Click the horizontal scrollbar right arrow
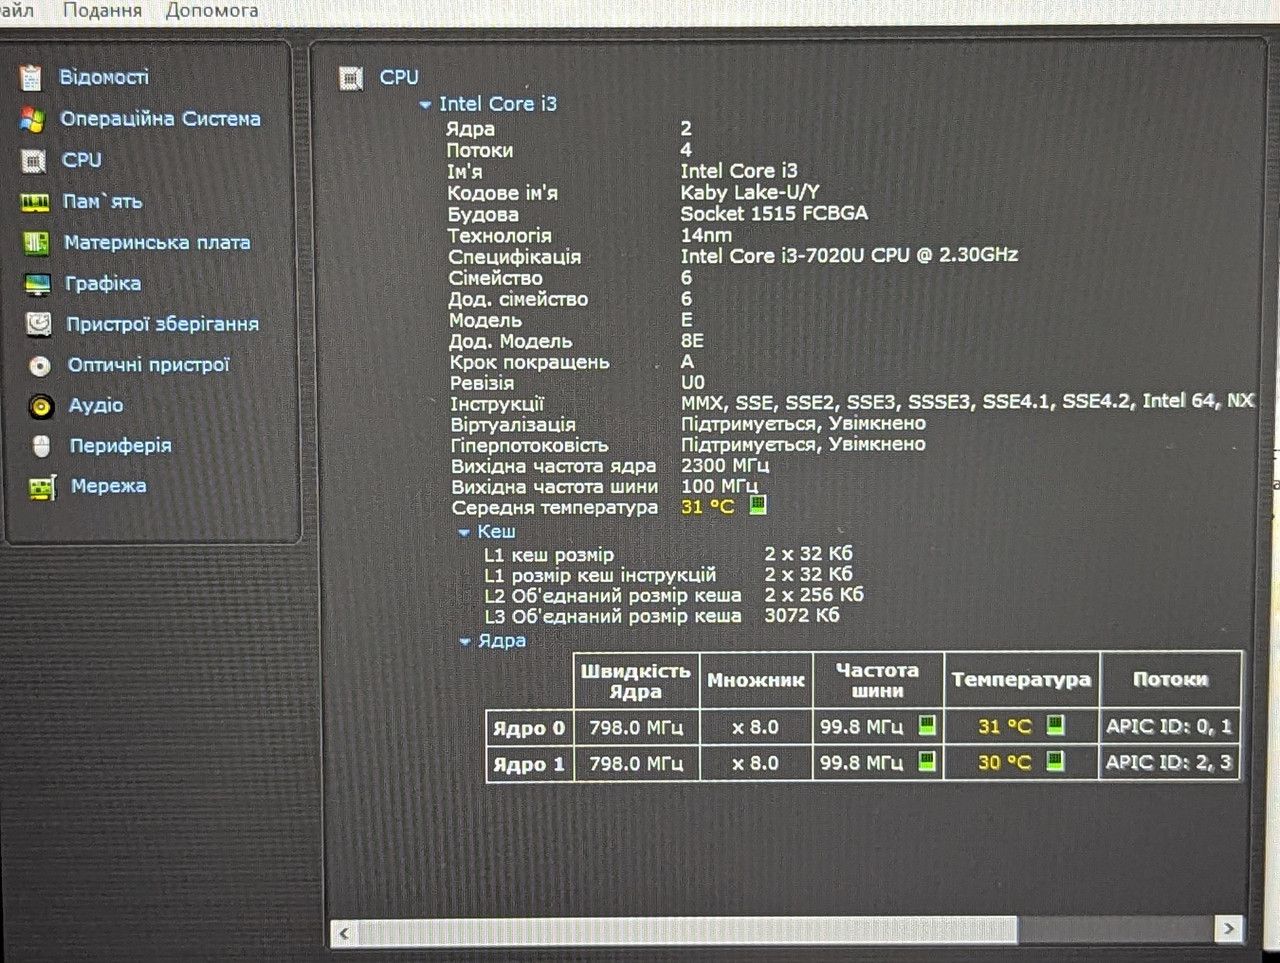Screen dimensions: 1280x963 click(1229, 929)
